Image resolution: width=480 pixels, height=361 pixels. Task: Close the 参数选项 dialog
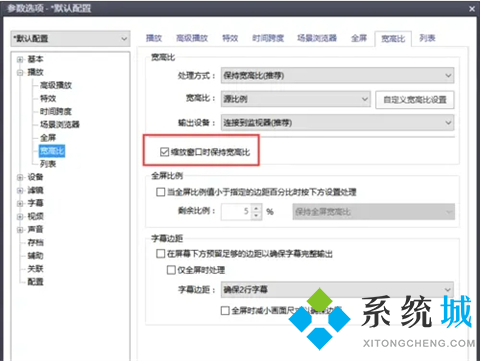[x=472, y=9]
